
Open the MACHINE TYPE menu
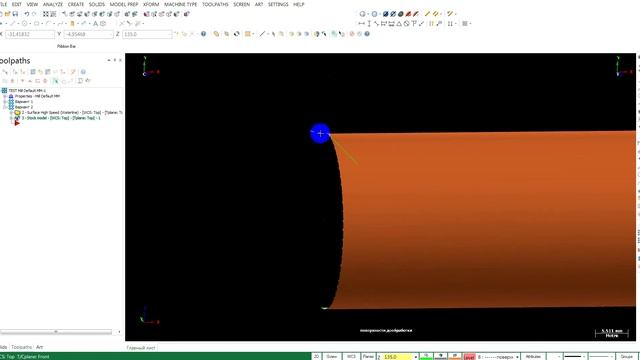point(180,4)
